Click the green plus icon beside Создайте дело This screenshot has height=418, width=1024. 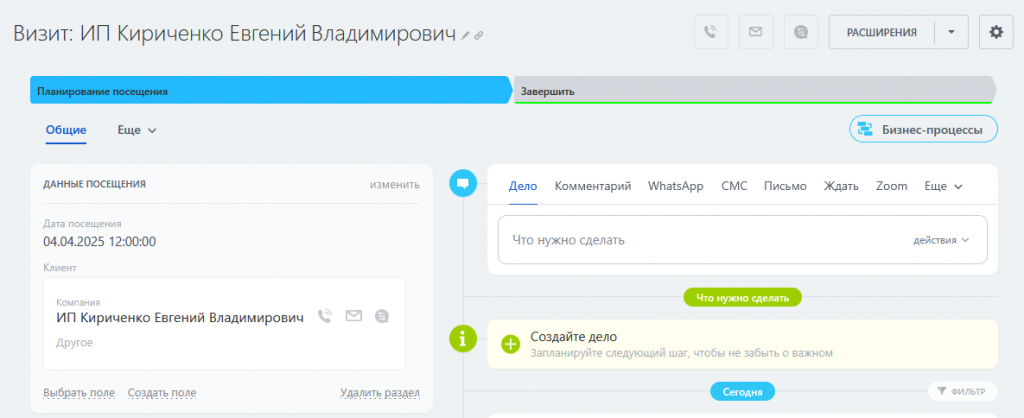coord(511,344)
